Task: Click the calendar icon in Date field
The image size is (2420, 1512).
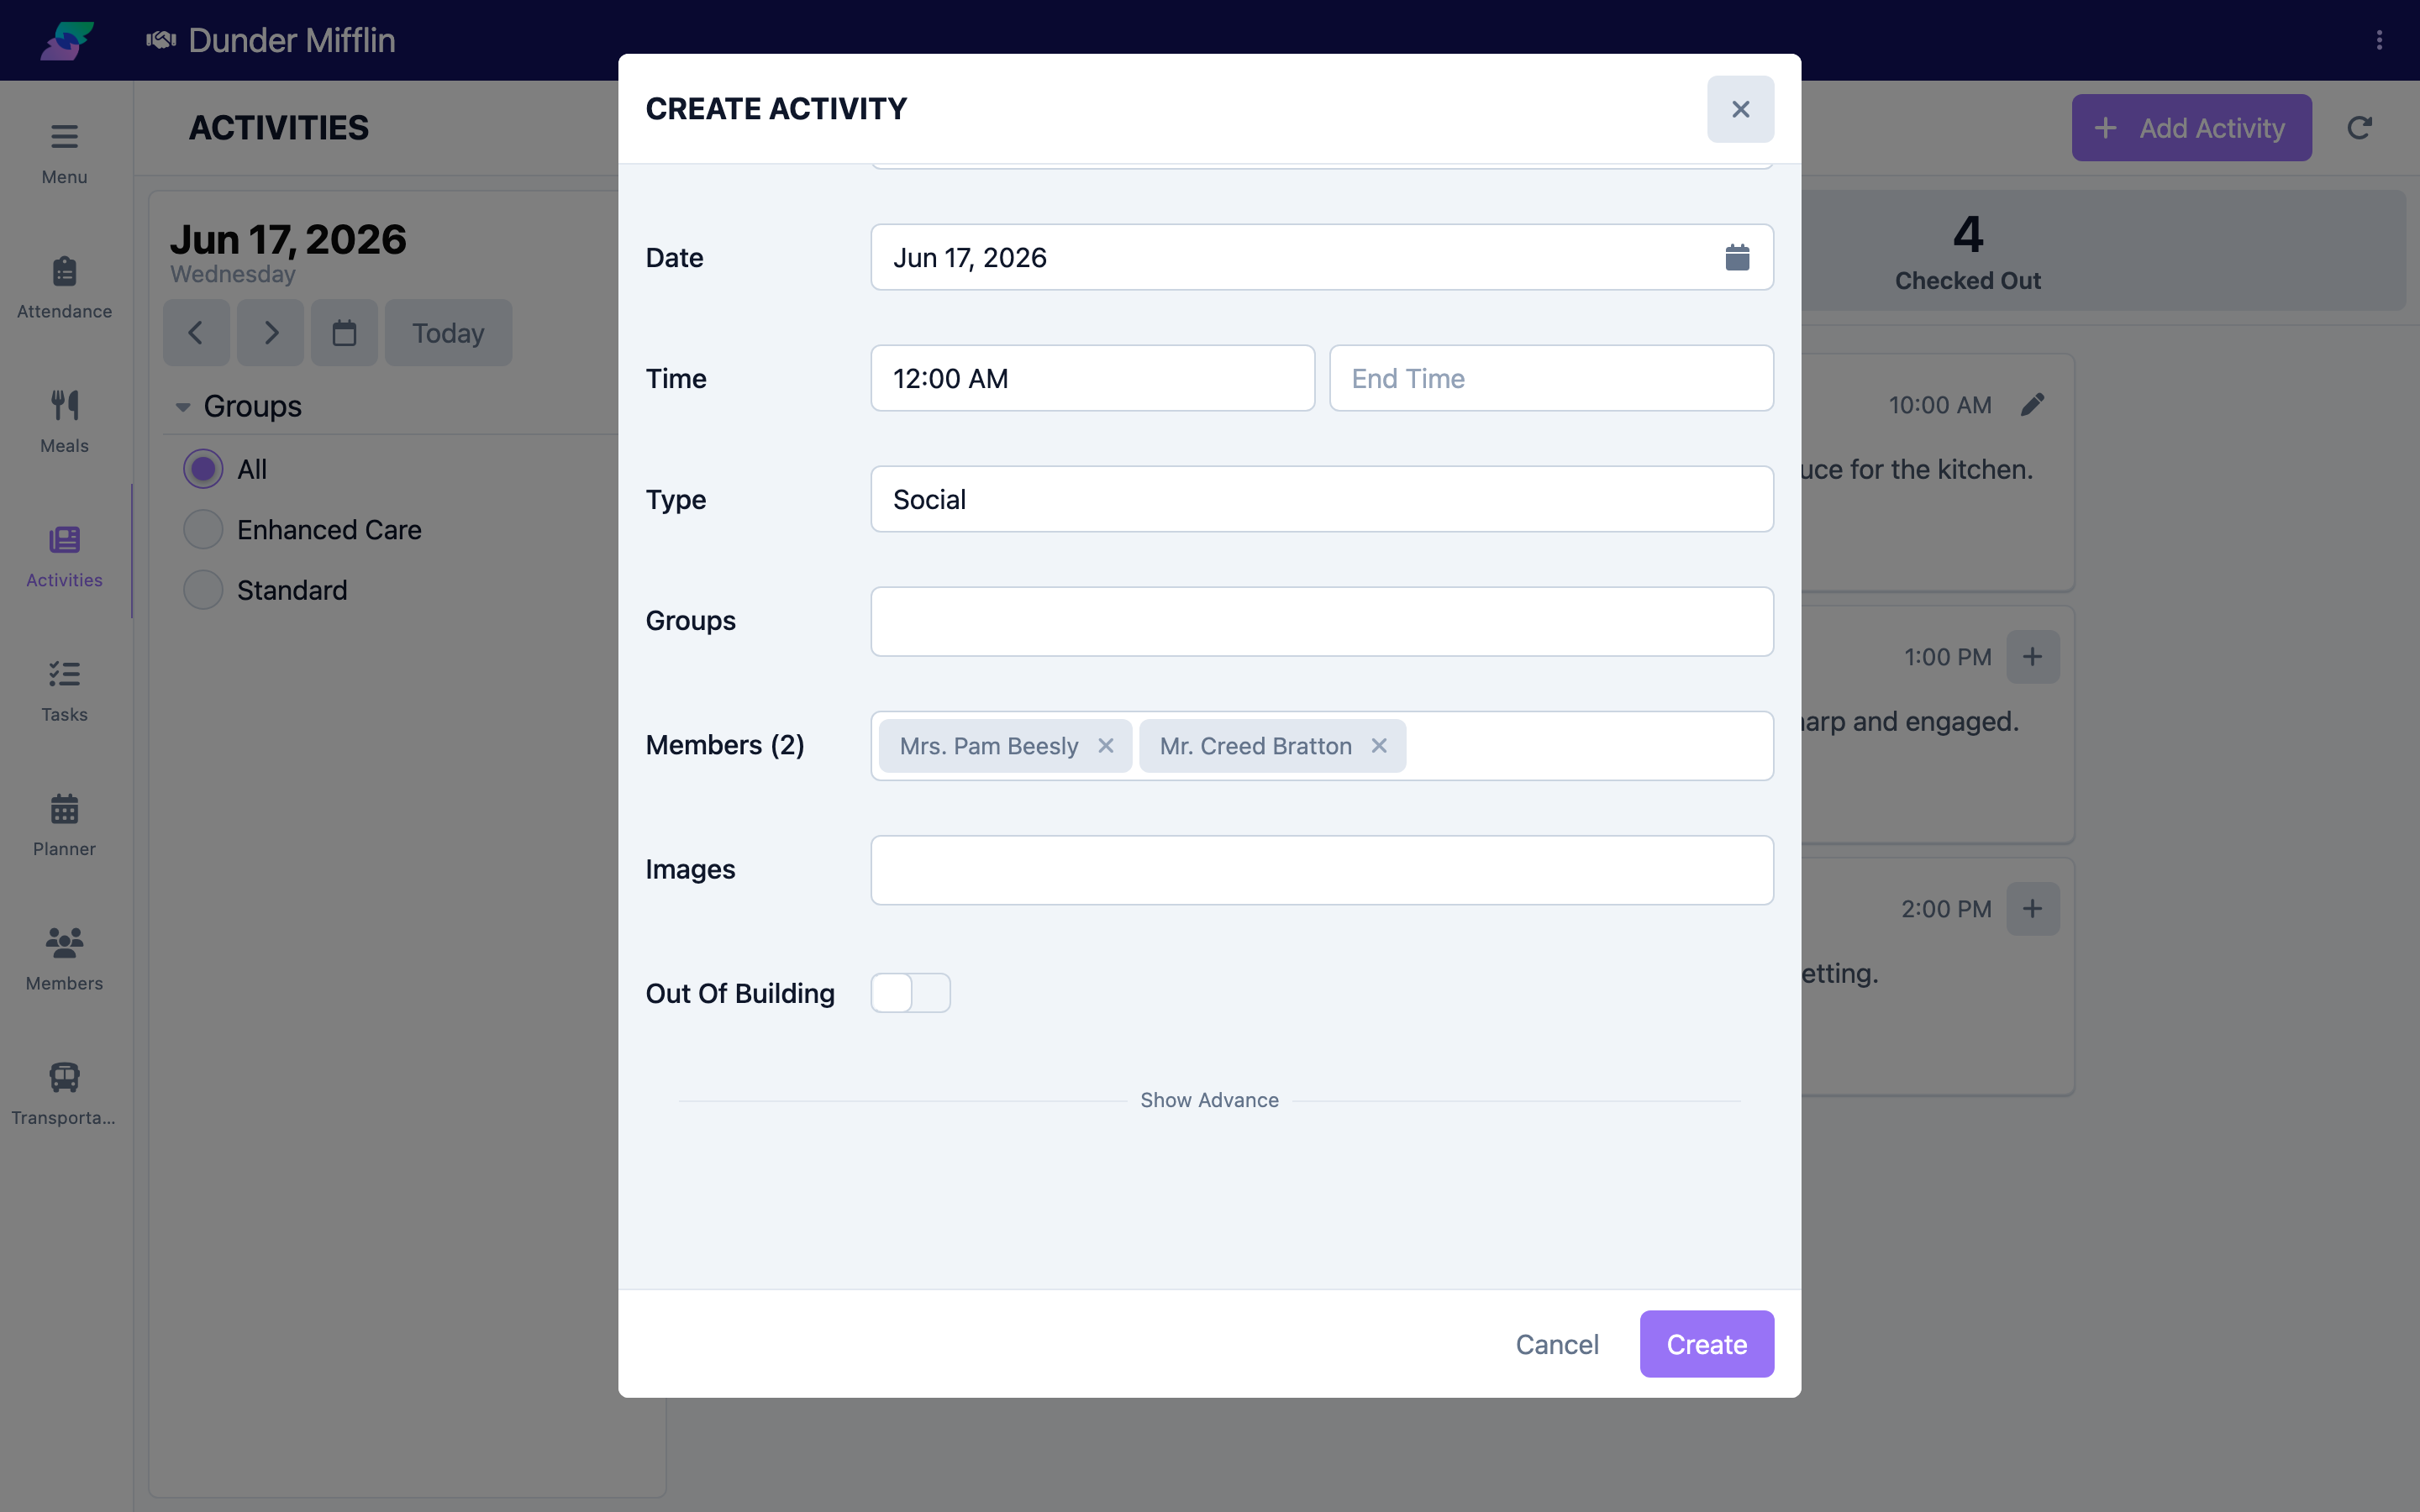Action: point(1737,258)
